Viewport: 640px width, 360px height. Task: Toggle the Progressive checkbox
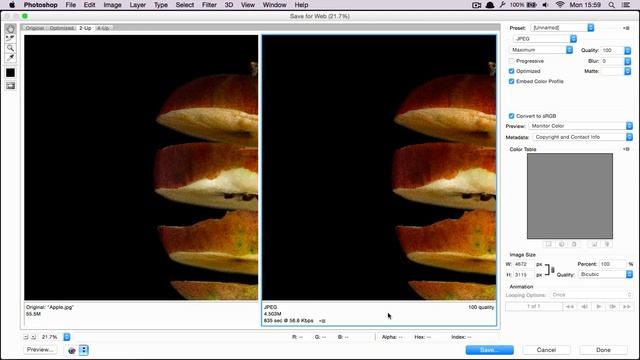click(511, 61)
